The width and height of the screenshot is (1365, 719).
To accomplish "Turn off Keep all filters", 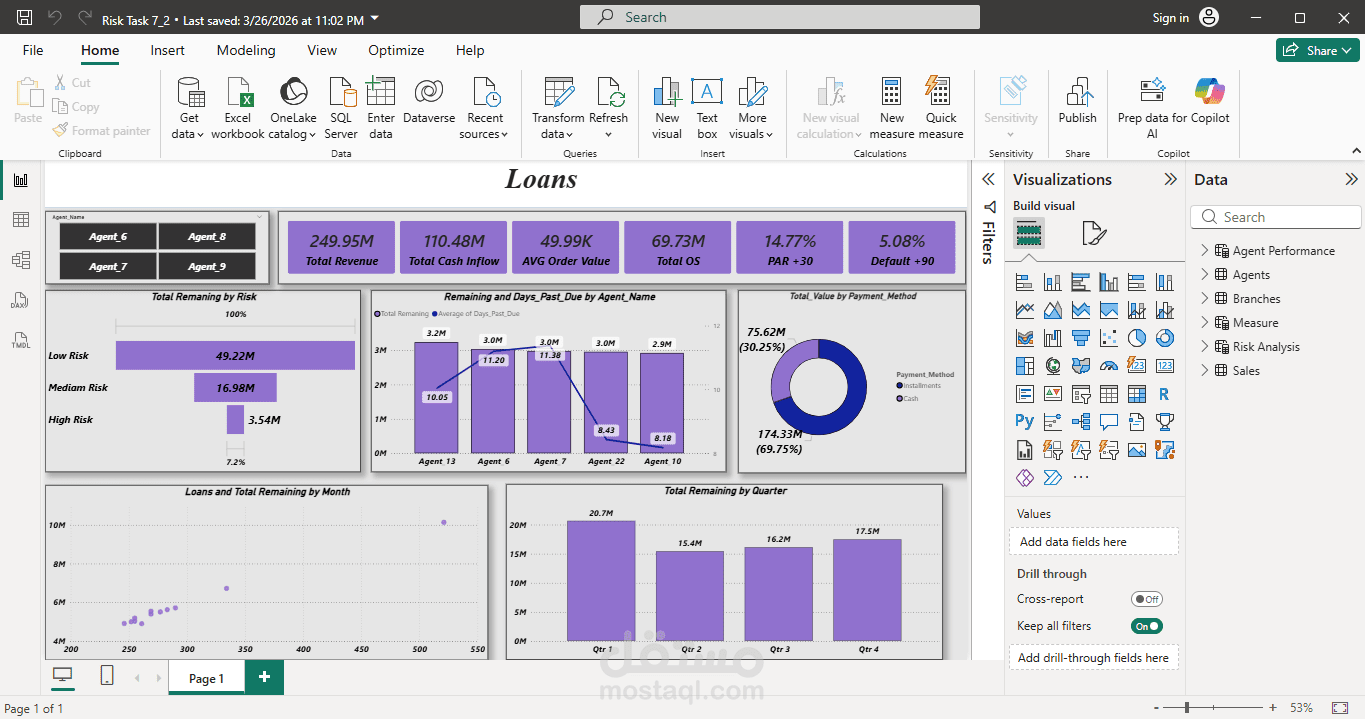I will 1146,626.
